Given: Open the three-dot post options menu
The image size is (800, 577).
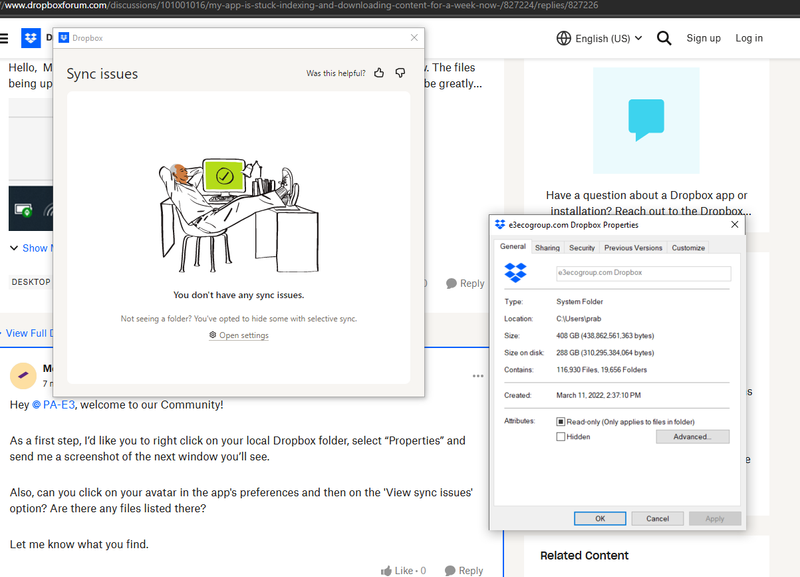Looking at the screenshot, I should (x=478, y=376).
